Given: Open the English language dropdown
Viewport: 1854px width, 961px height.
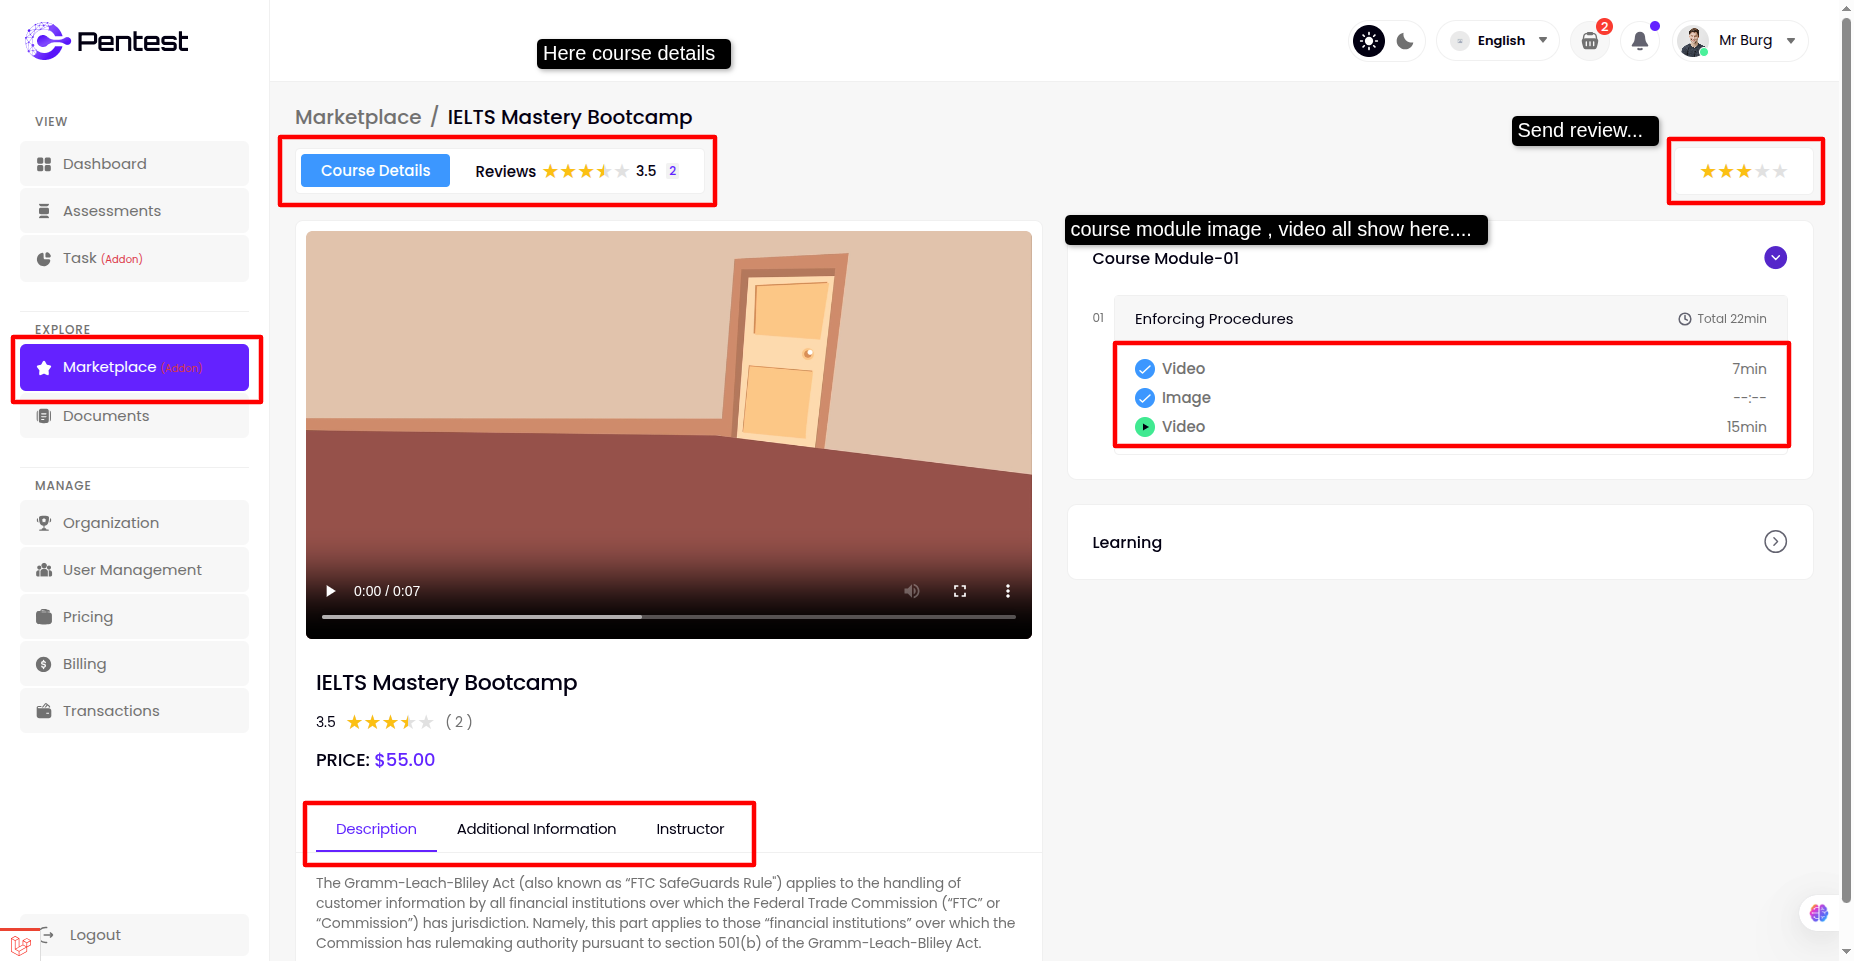Looking at the screenshot, I should pos(1499,41).
